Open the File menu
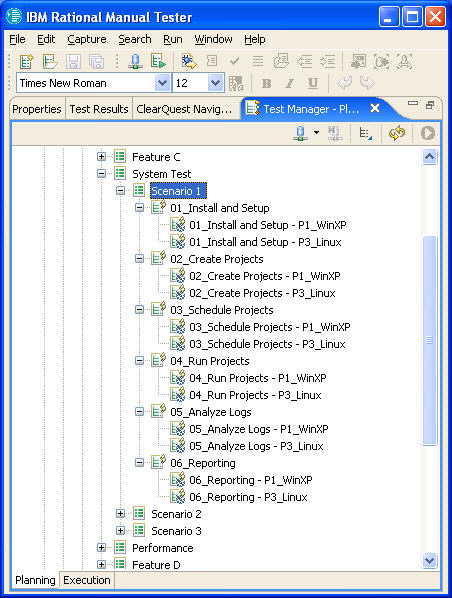The height and width of the screenshot is (598, 452). tap(17, 39)
